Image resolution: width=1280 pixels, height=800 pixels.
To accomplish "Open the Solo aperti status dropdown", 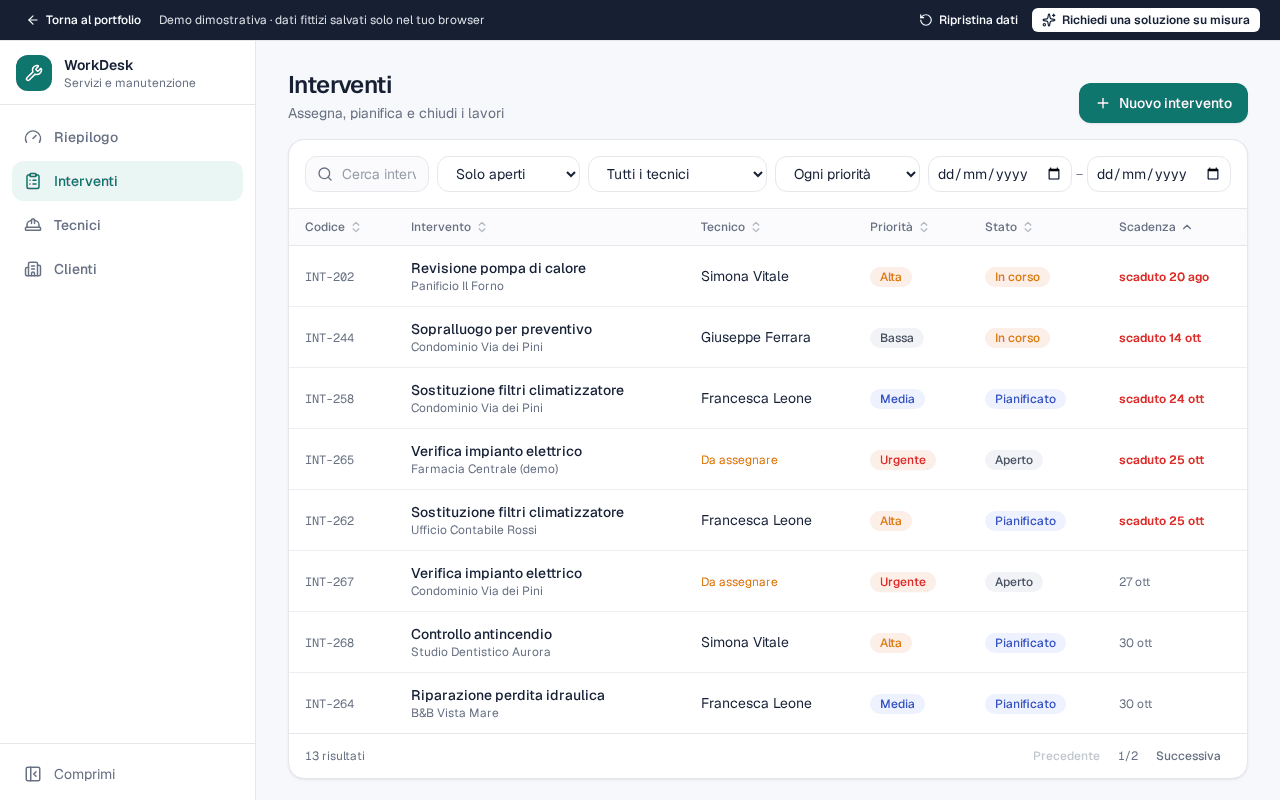I will coord(508,174).
